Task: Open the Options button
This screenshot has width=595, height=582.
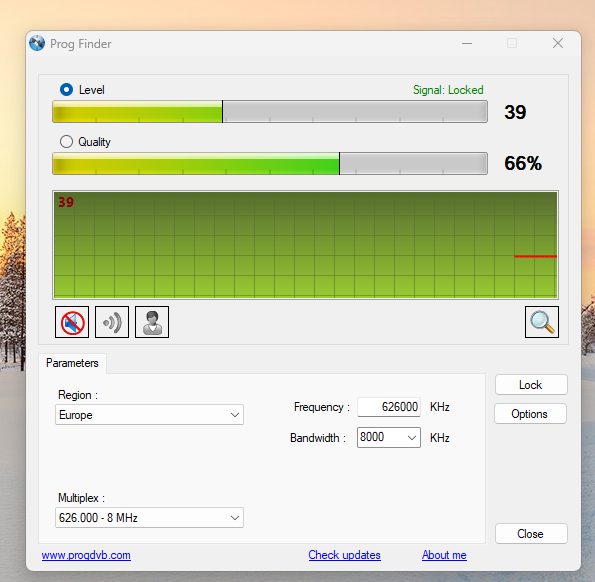Action: click(530, 414)
